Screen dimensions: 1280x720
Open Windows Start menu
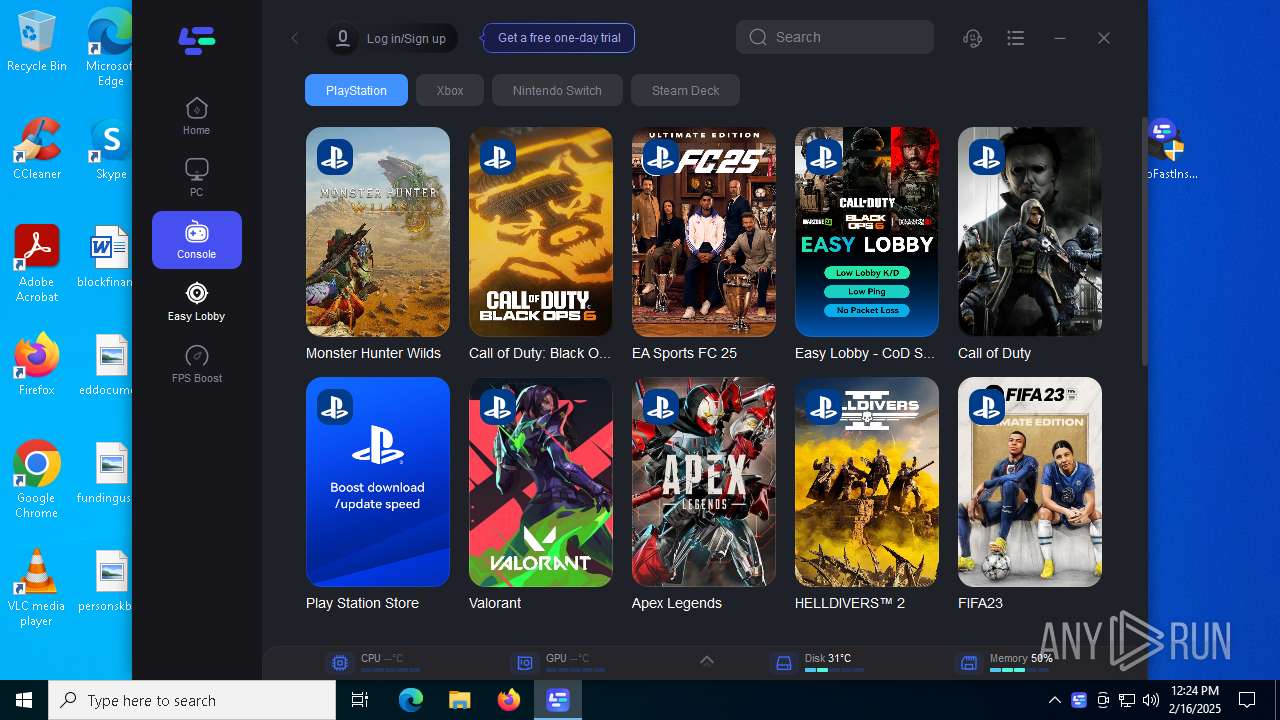click(24, 700)
